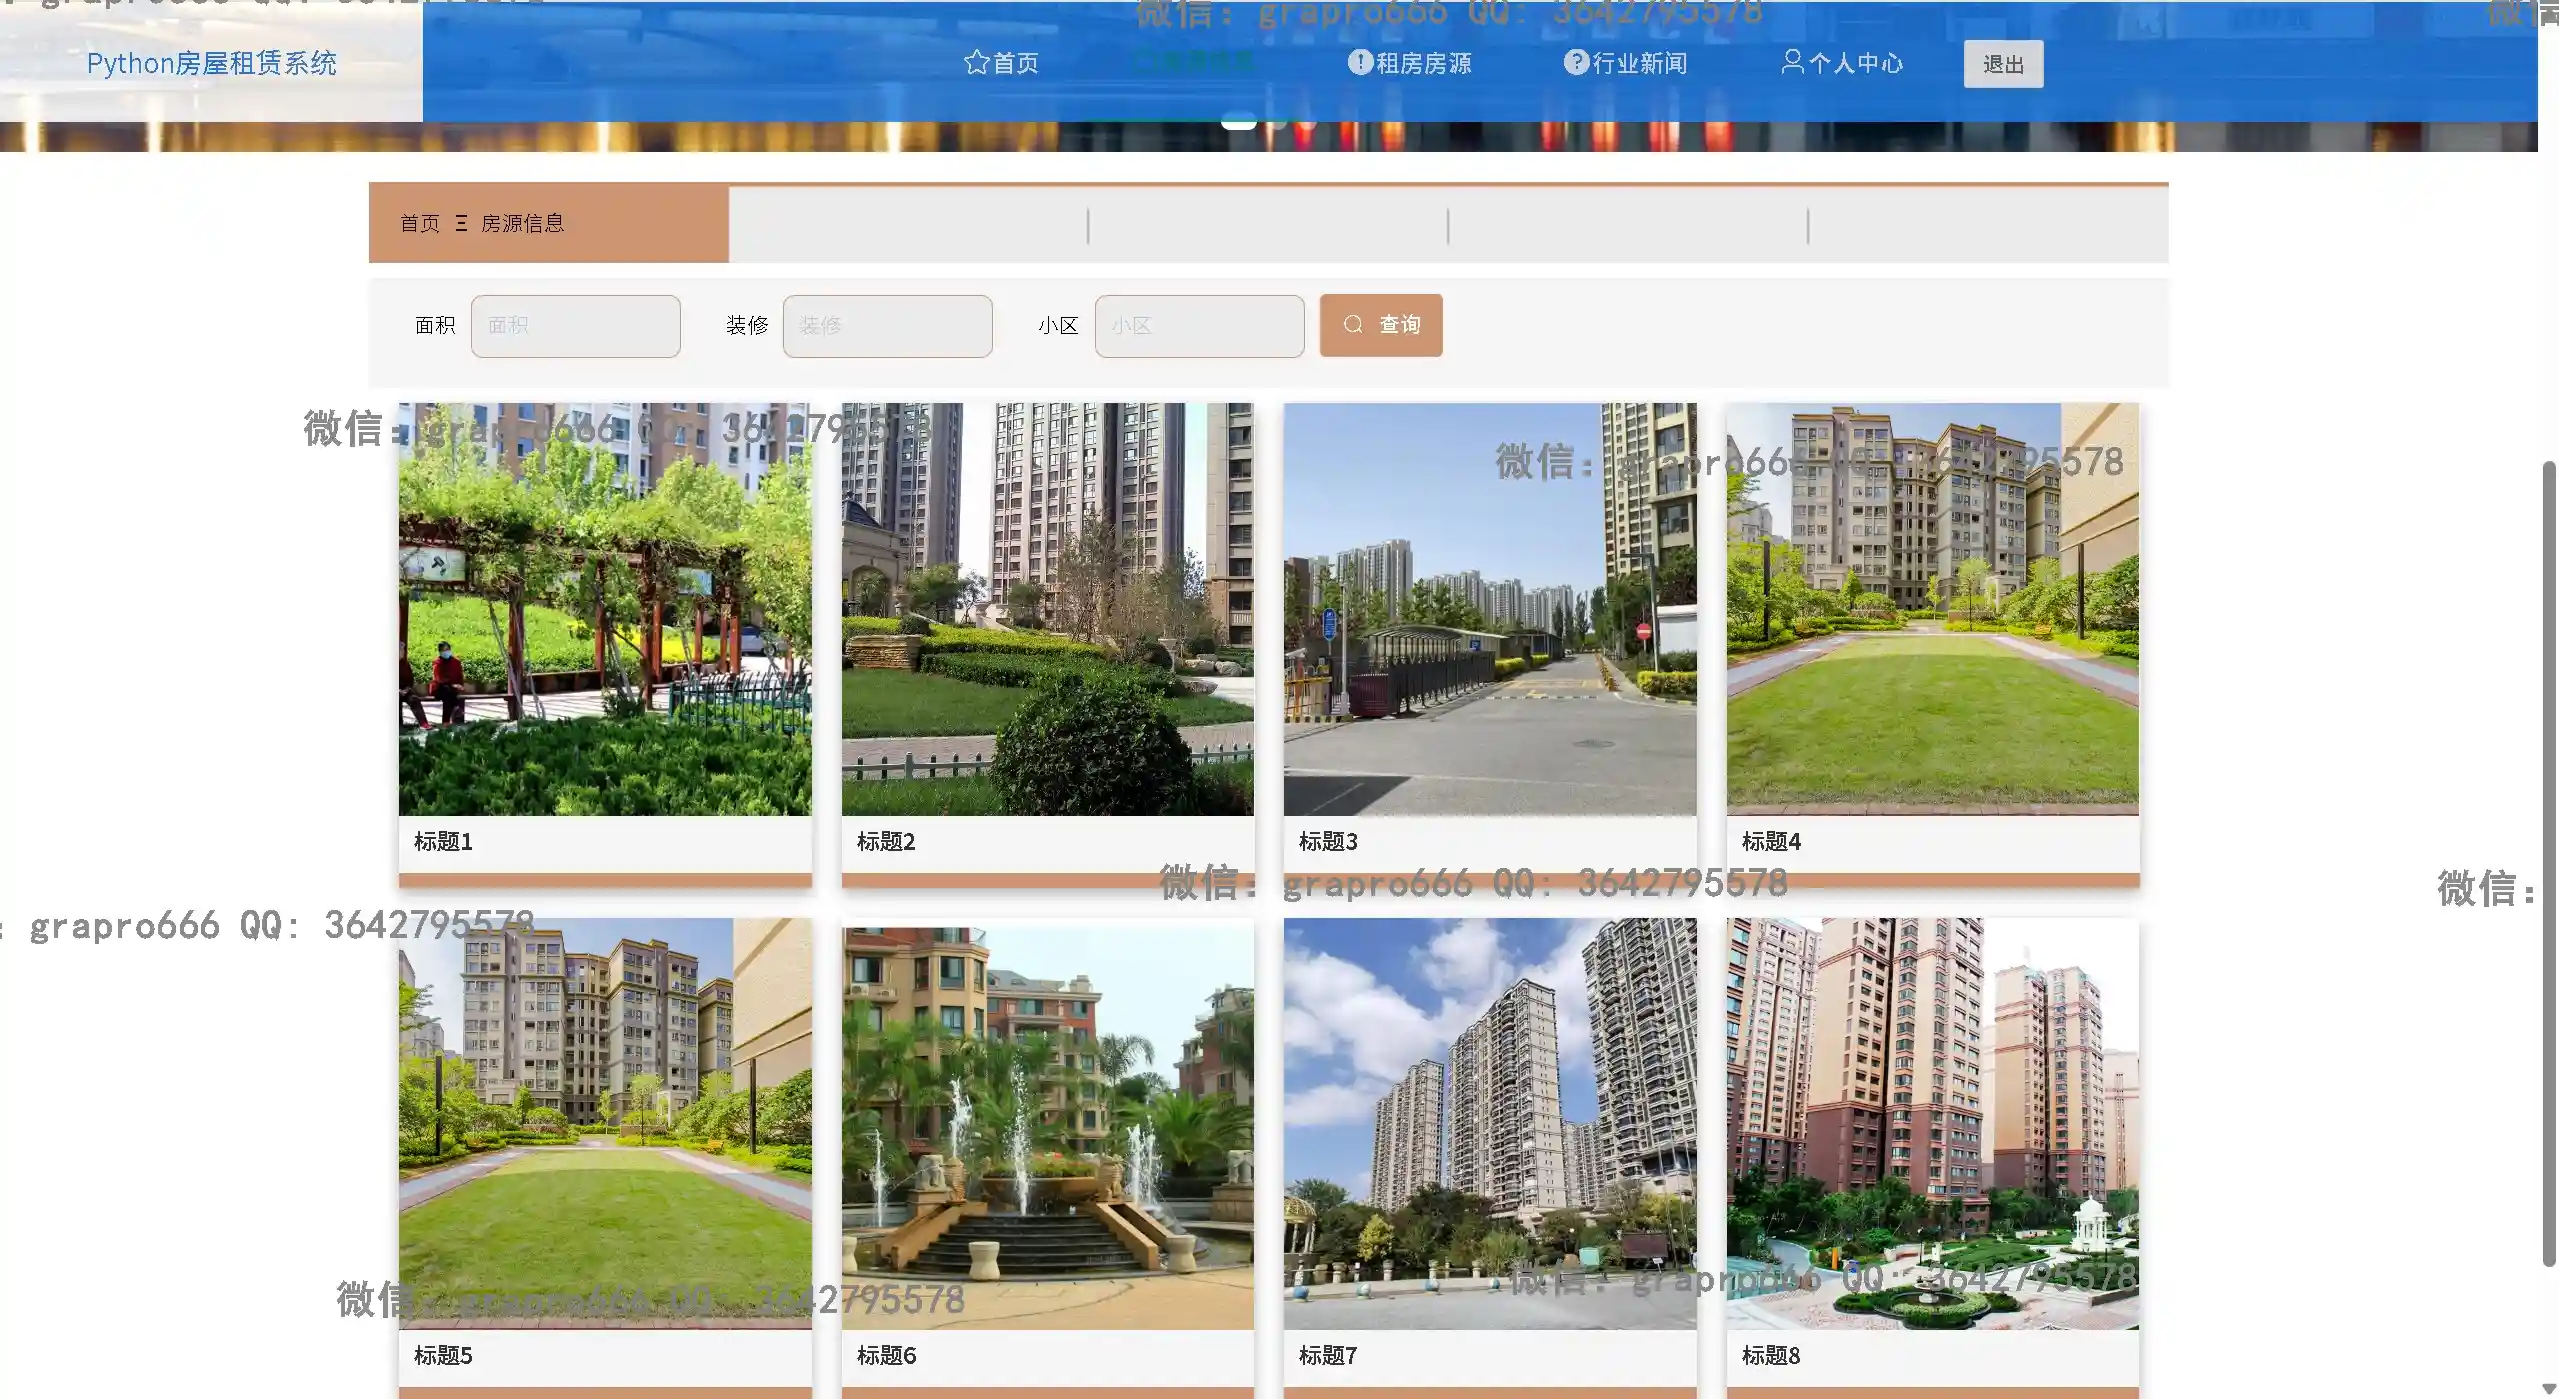The image size is (2559, 1399).
Task: Open the 标题3 road view thumbnail
Action: point(1490,609)
